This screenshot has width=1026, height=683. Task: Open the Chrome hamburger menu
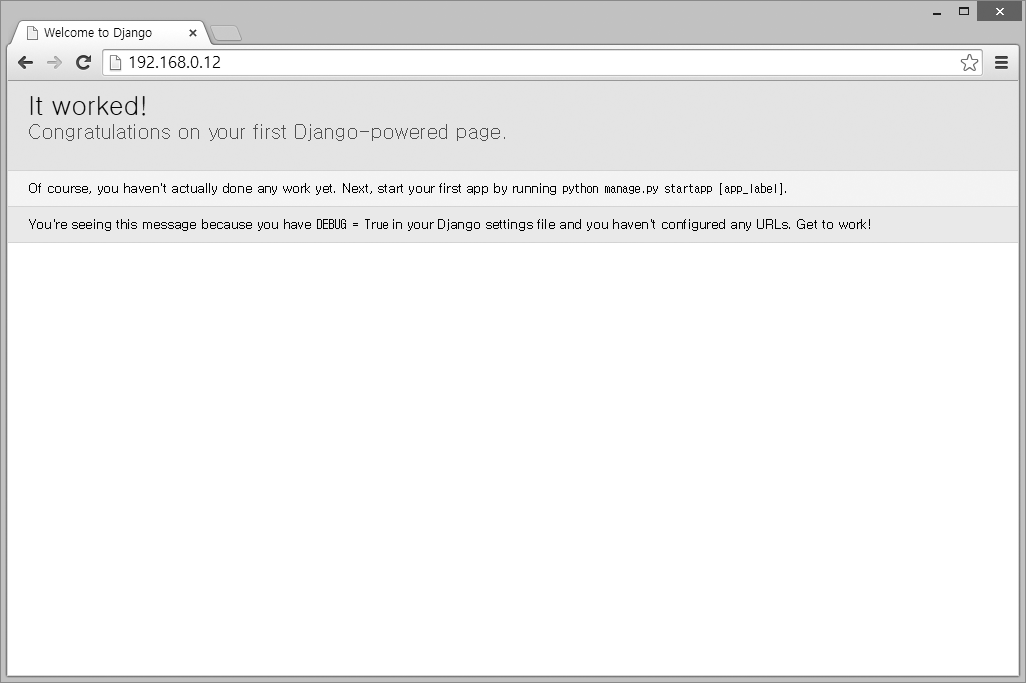click(x=1001, y=63)
